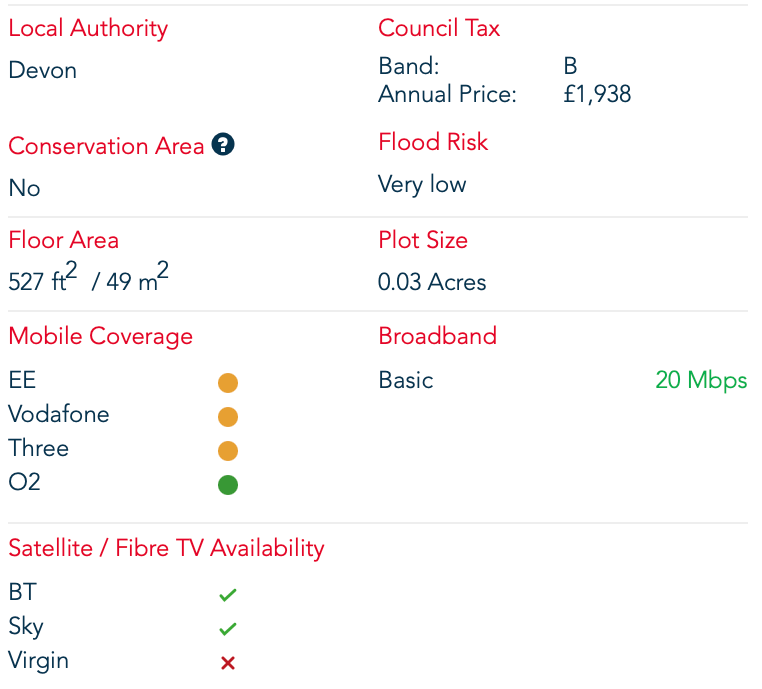Select the Virgin red cross icon
The height and width of the screenshot is (689, 762).
(x=227, y=663)
